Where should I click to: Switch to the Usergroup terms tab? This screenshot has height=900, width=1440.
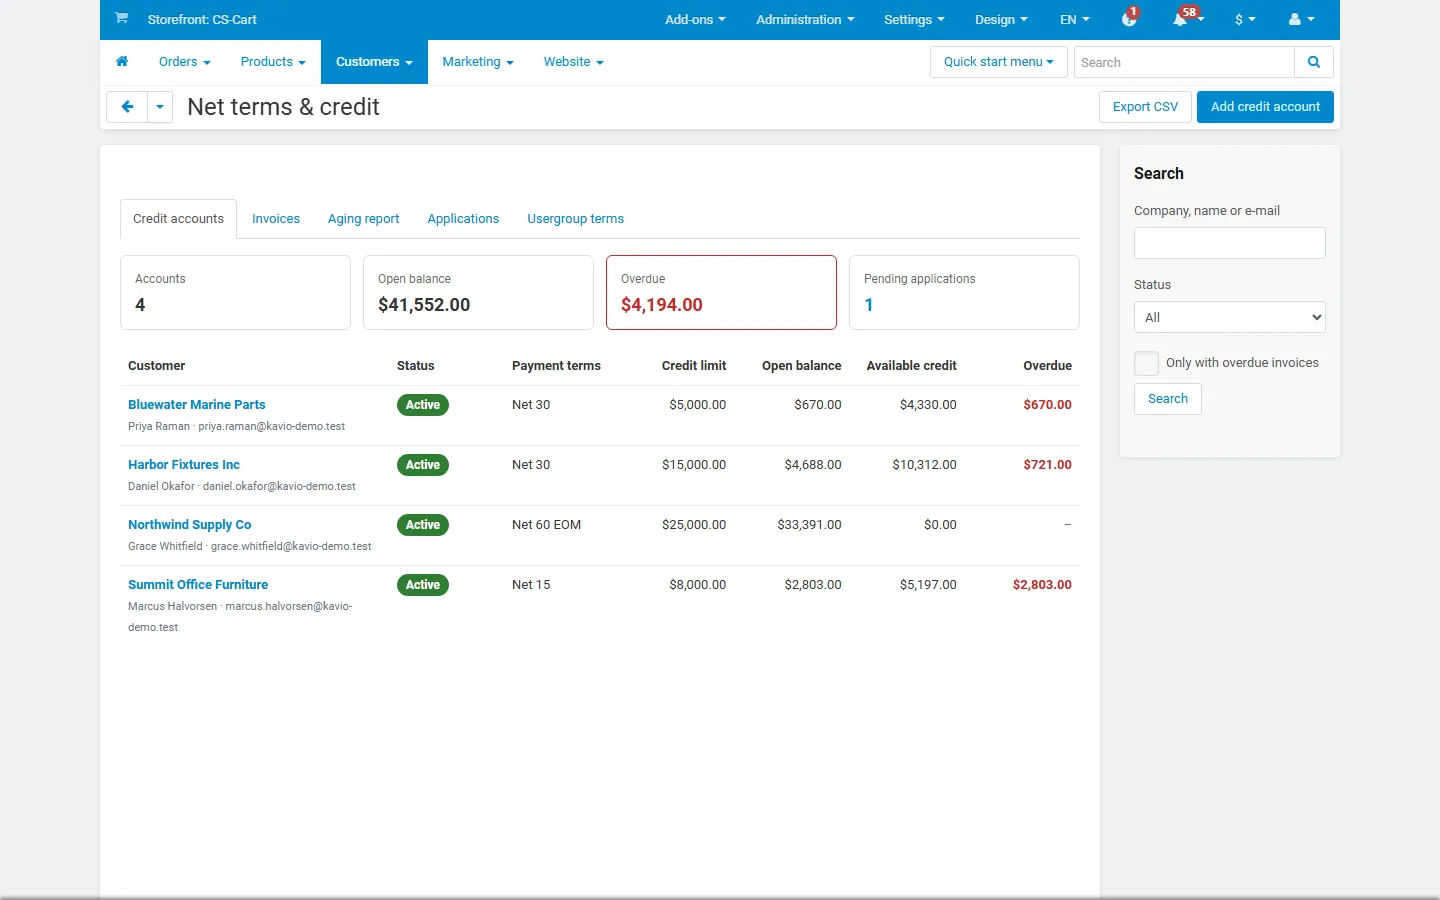pos(576,219)
